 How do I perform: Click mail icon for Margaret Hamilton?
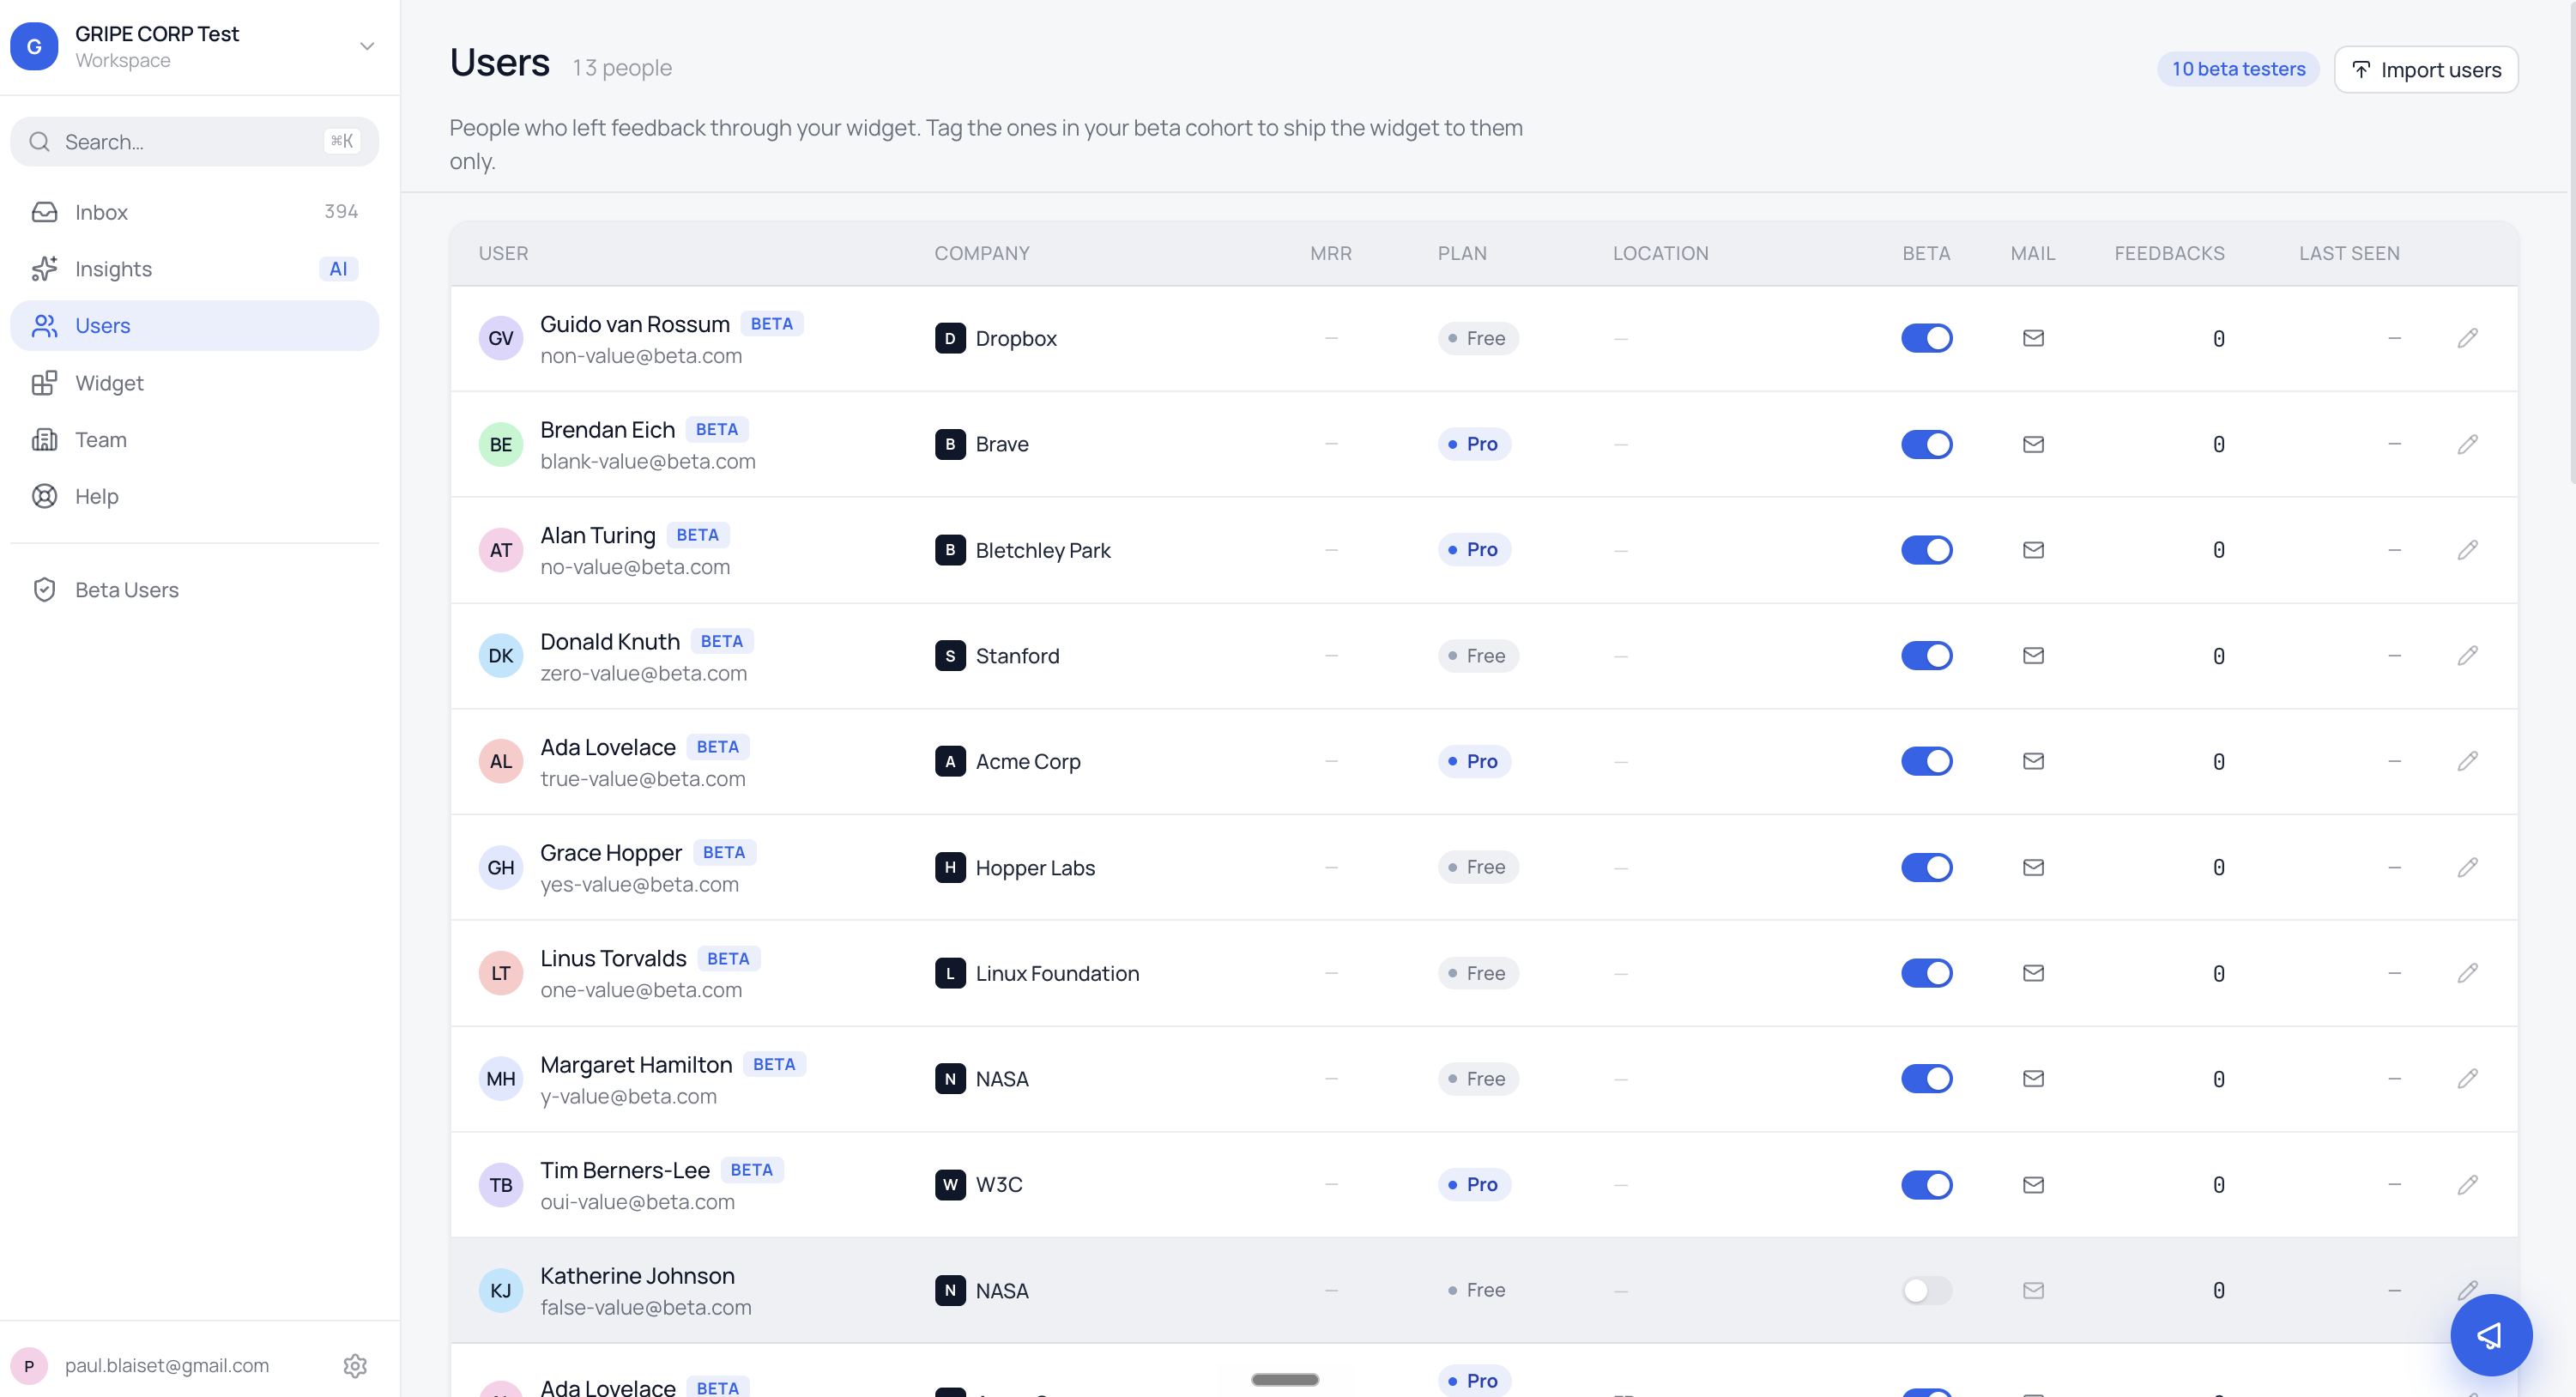(x=2033, y=1078)
